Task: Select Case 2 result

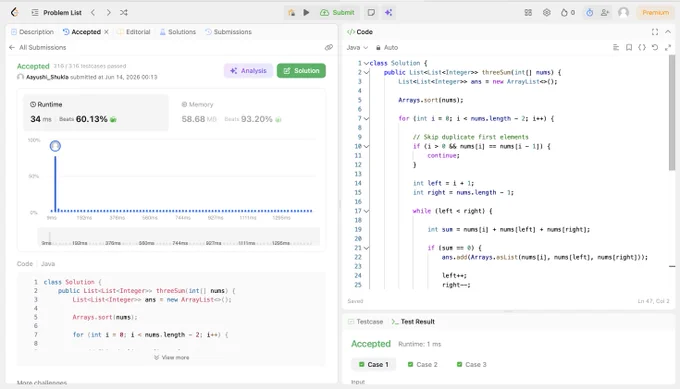Action: (x=423, y=364)
